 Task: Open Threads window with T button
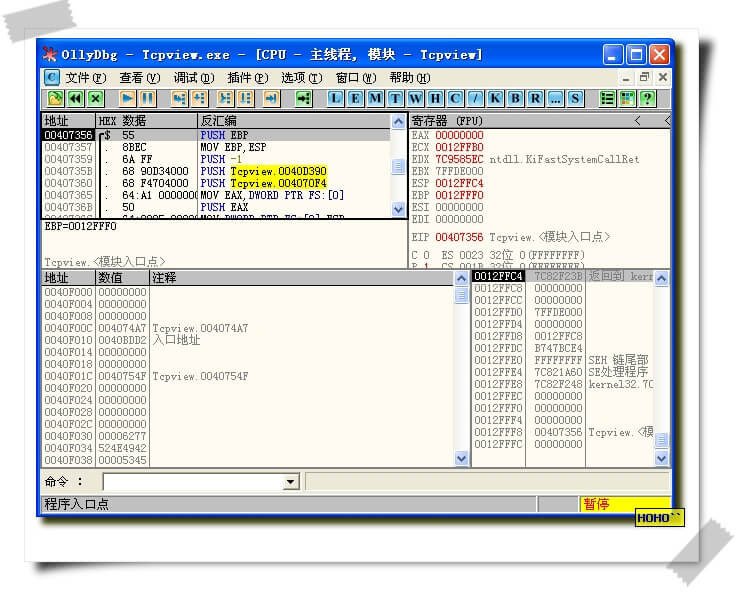[x=395, y=99]
